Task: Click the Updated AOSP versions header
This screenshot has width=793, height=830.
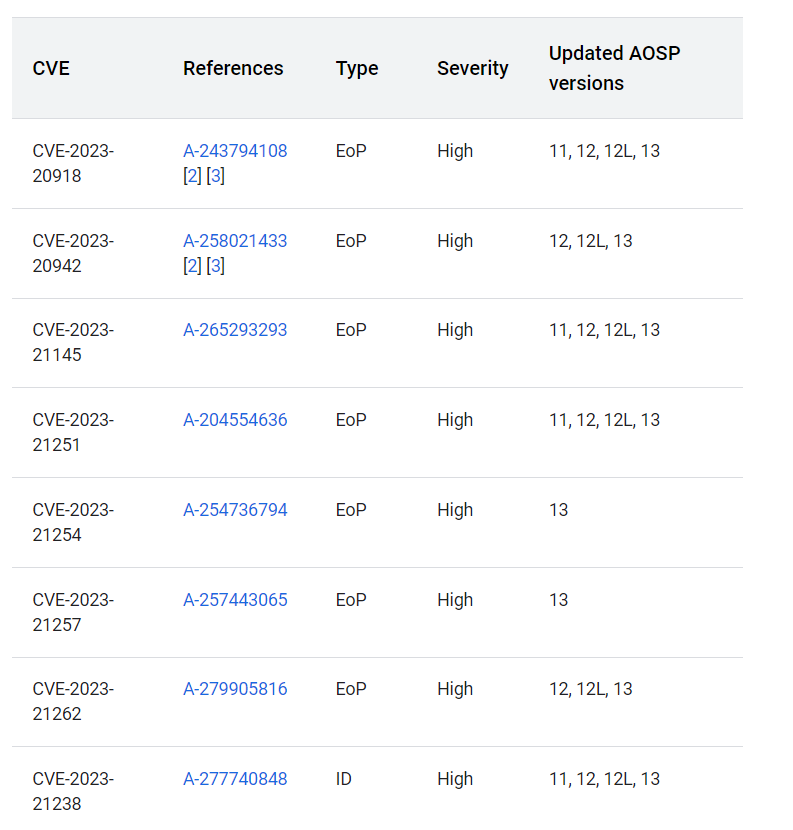Action: [x=614, y=68]
